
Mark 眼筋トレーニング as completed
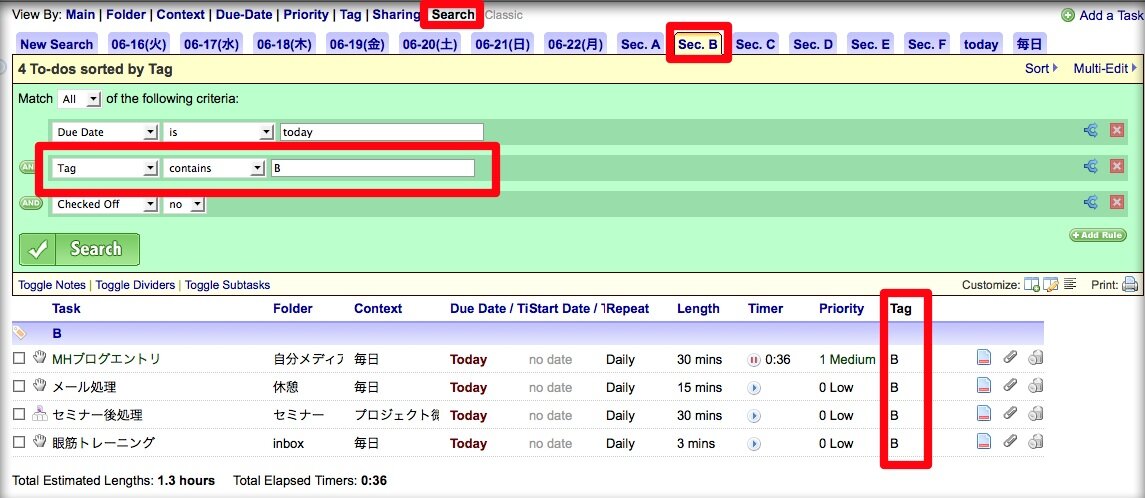click(19, 442)
